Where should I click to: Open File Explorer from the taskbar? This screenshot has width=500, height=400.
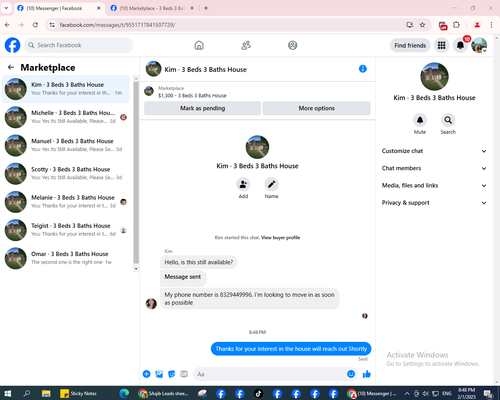pos(46,393)
